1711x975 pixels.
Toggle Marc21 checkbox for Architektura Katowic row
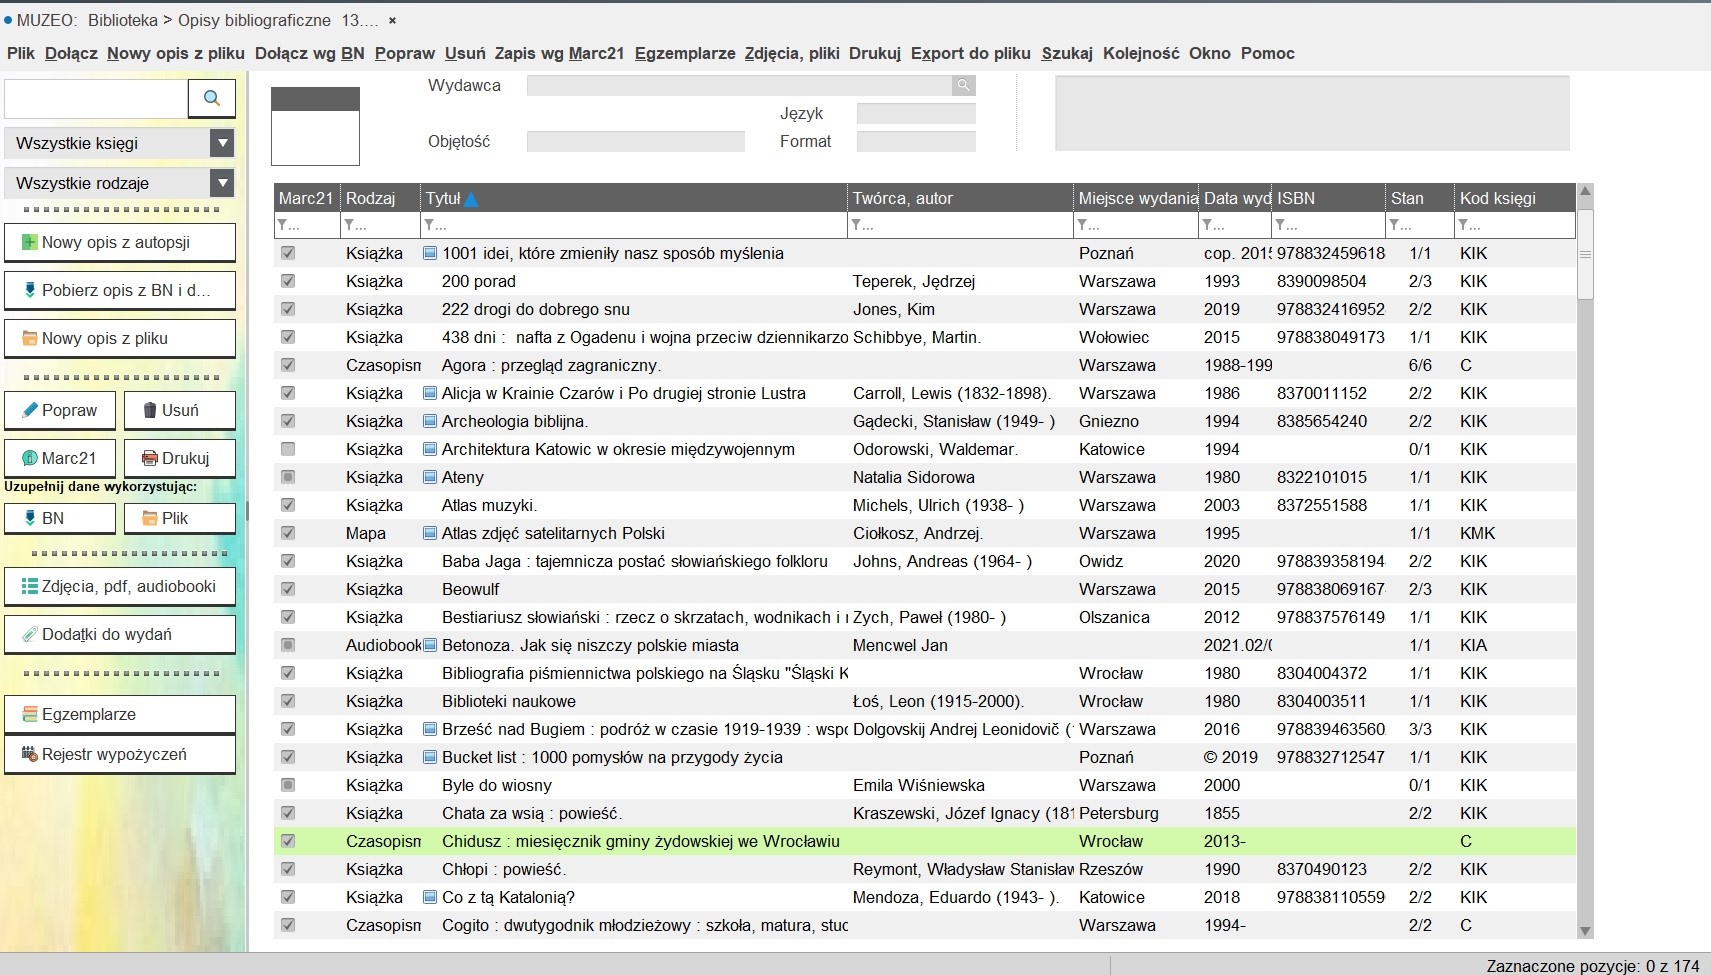[x=288, y=450]
